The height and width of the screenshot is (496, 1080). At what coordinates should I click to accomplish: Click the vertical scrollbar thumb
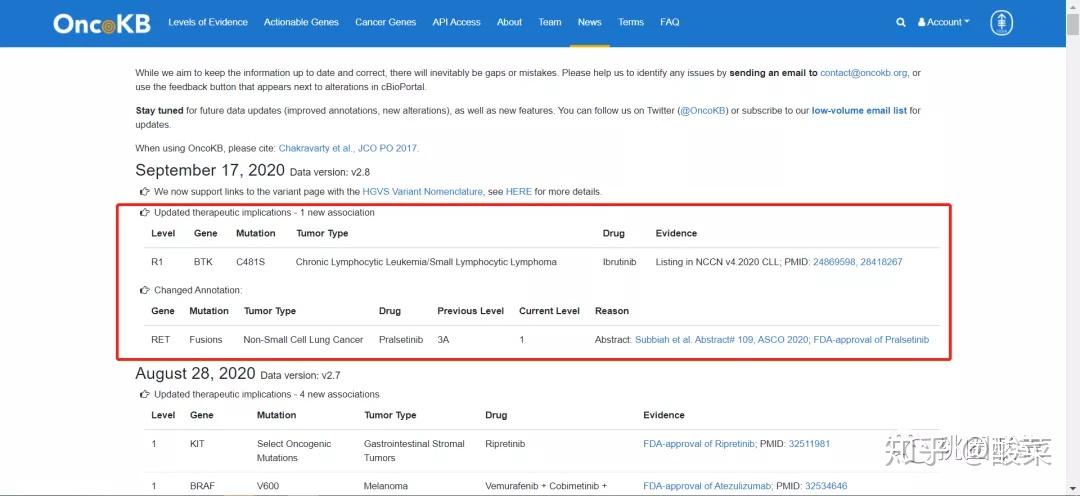pyautogui.click(x=1072, y=23)
